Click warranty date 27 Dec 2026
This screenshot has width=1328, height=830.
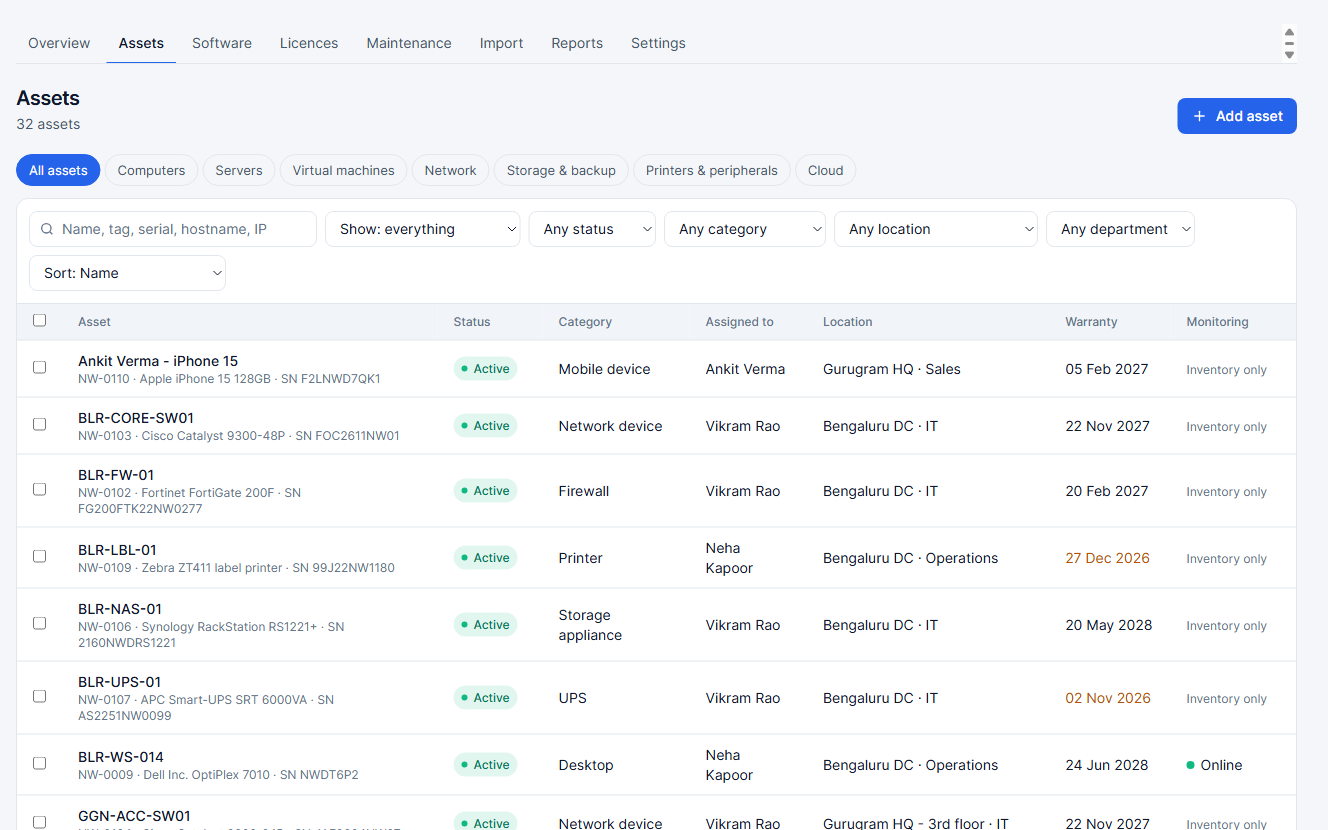tap(1108, 558)
